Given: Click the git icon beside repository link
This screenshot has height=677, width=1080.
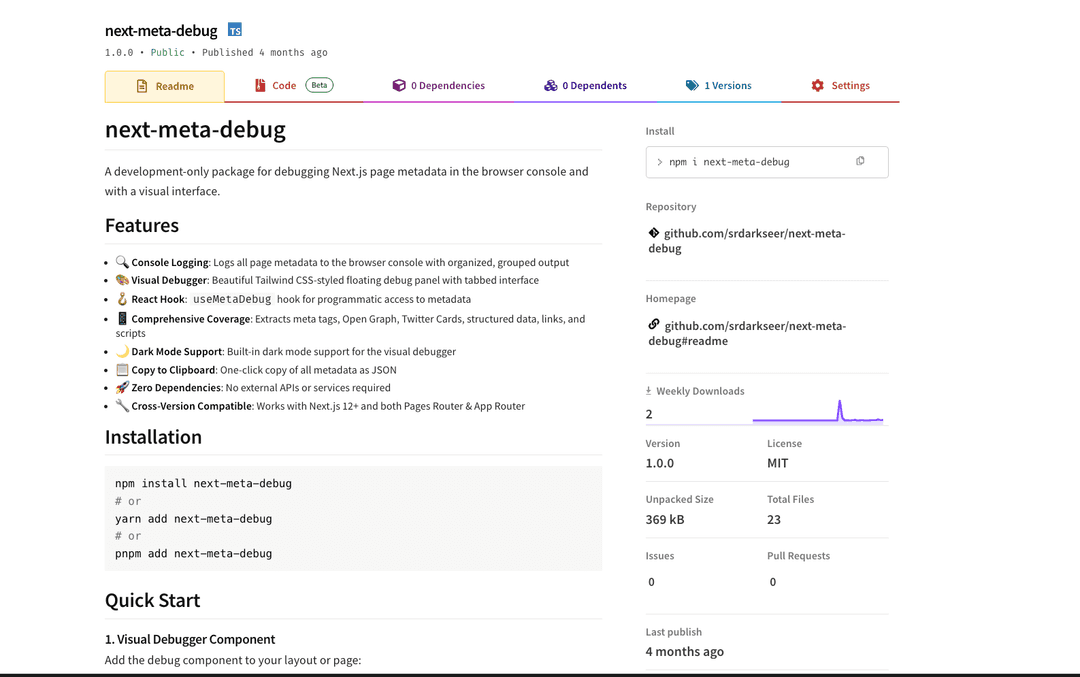Looking at the screenshot, I should coord(654,232).
